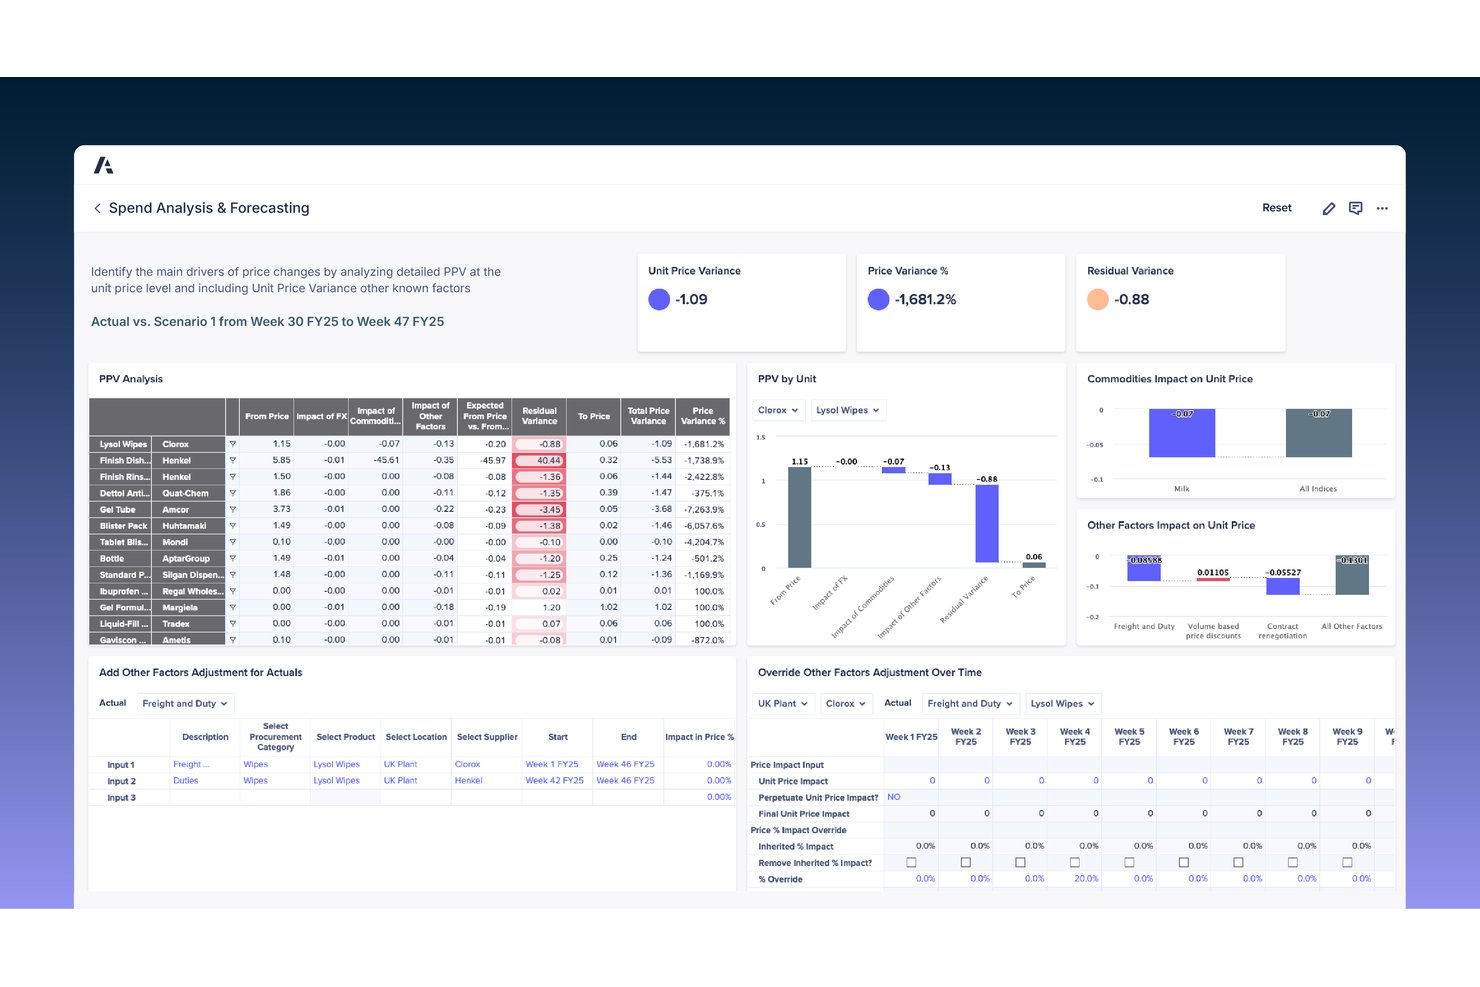This screenshot has width=1480, height=987.
Task: Click the Reset button
Action: click(x=1277, y=208)
